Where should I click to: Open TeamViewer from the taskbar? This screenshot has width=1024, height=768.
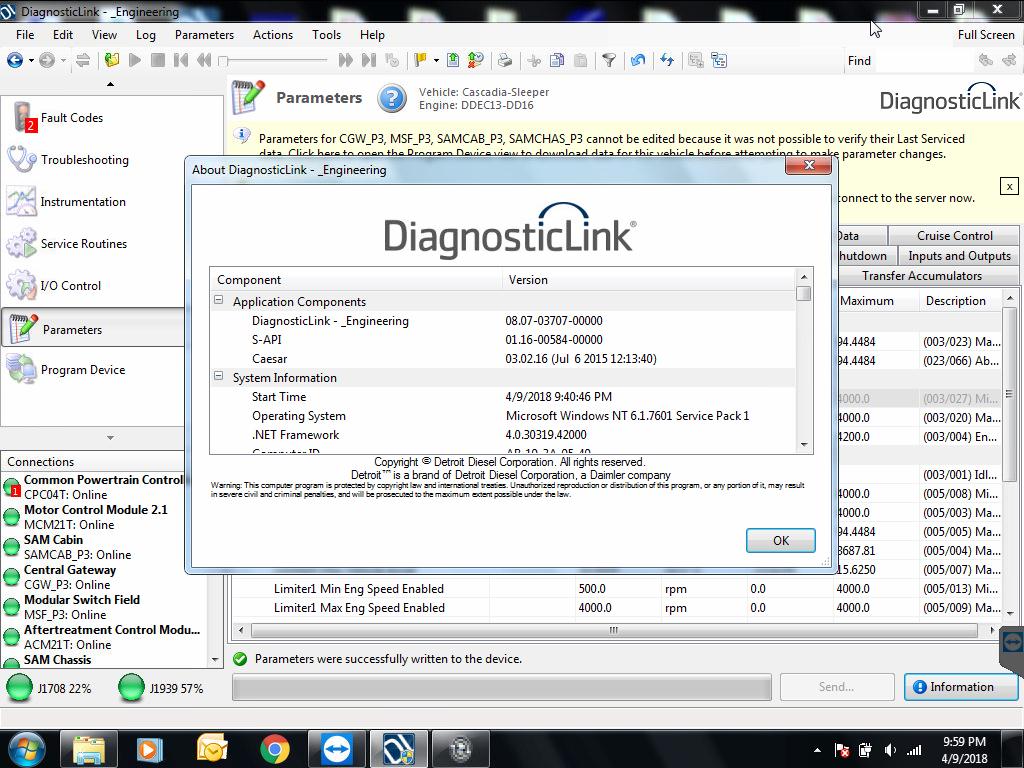pos(338,749)
